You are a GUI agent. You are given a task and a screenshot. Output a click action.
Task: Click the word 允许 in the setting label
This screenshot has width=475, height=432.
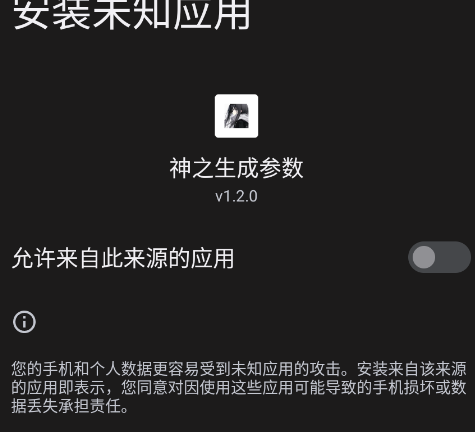(x=34, y=258)
